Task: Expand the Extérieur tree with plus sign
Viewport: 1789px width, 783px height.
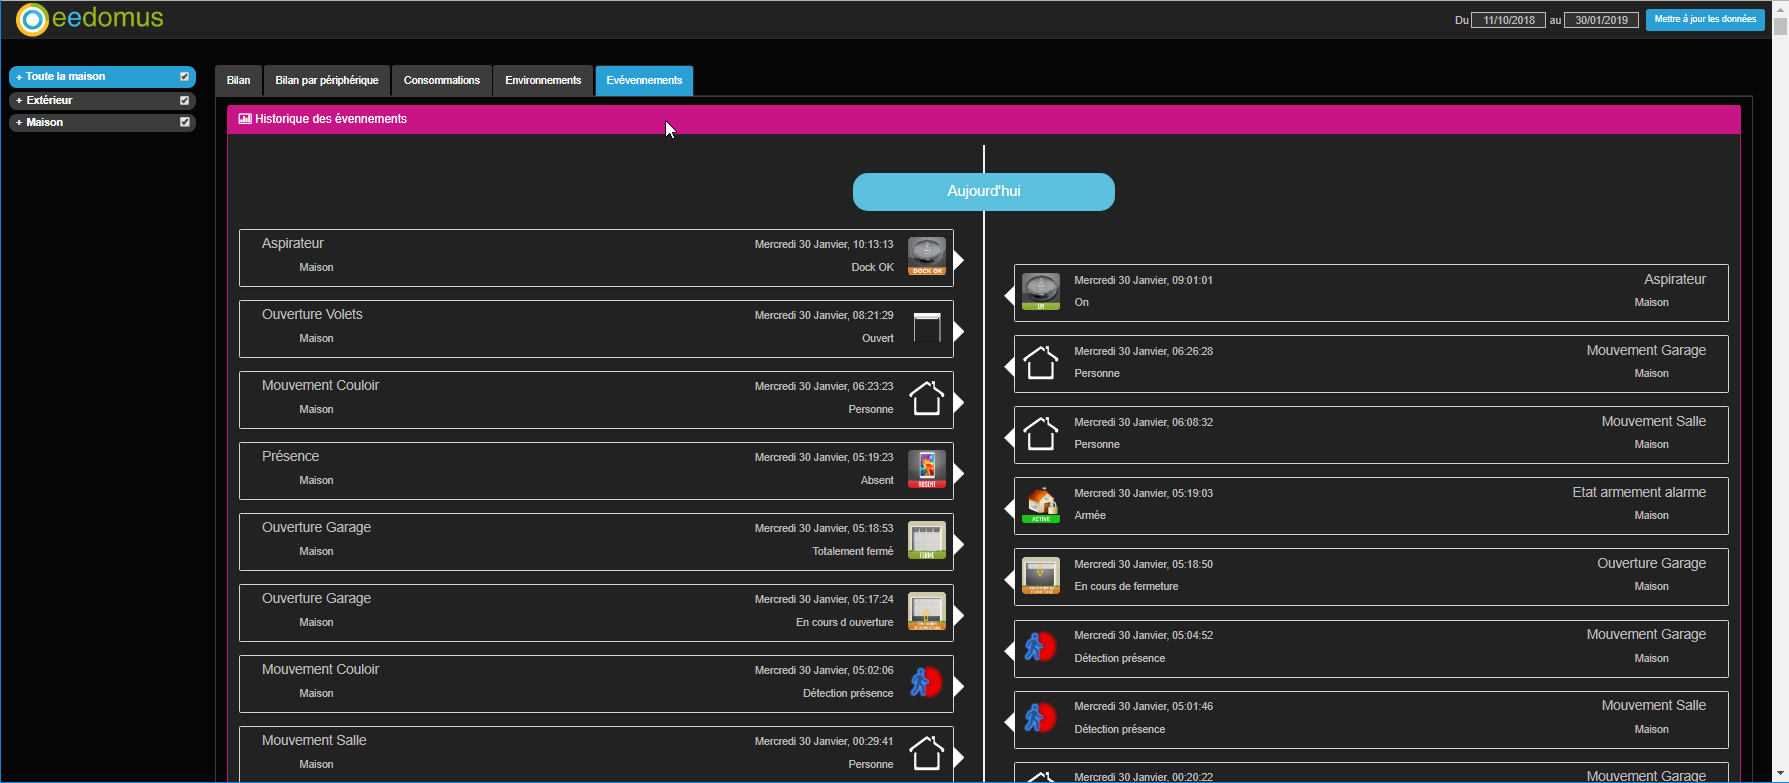Action: point(19,101)
